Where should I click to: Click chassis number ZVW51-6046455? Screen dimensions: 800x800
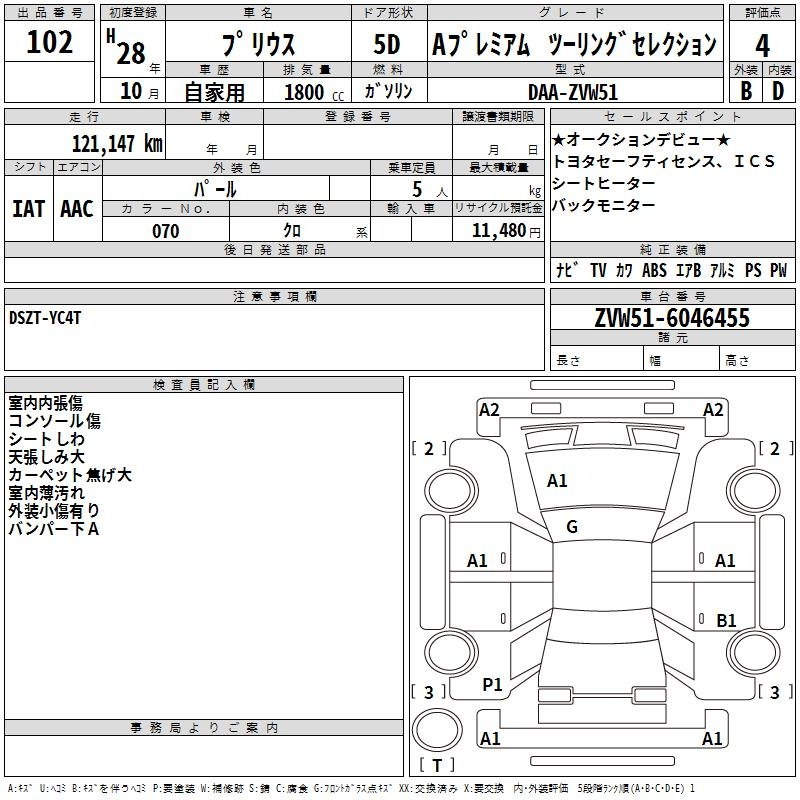(671, 318)
